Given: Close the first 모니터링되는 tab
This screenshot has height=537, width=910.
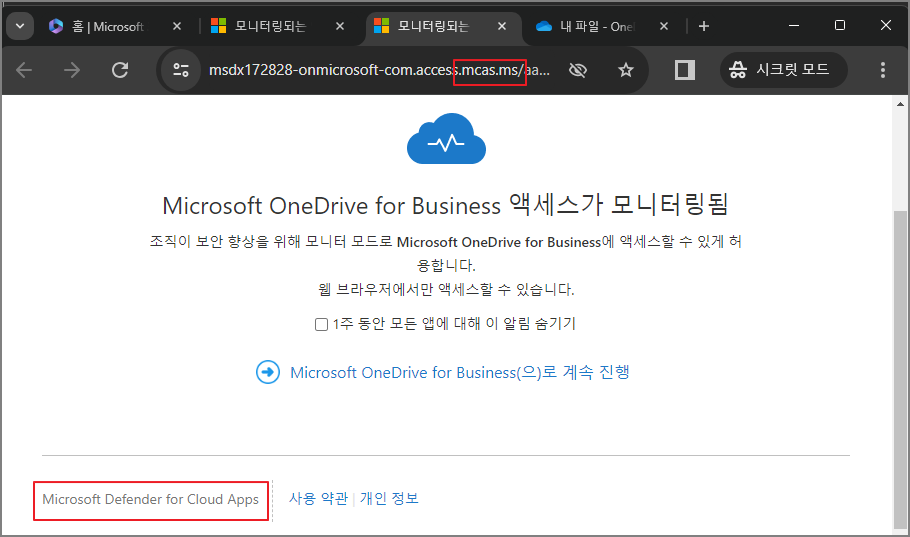Looking at the screenshot, I should coord(340,26).
